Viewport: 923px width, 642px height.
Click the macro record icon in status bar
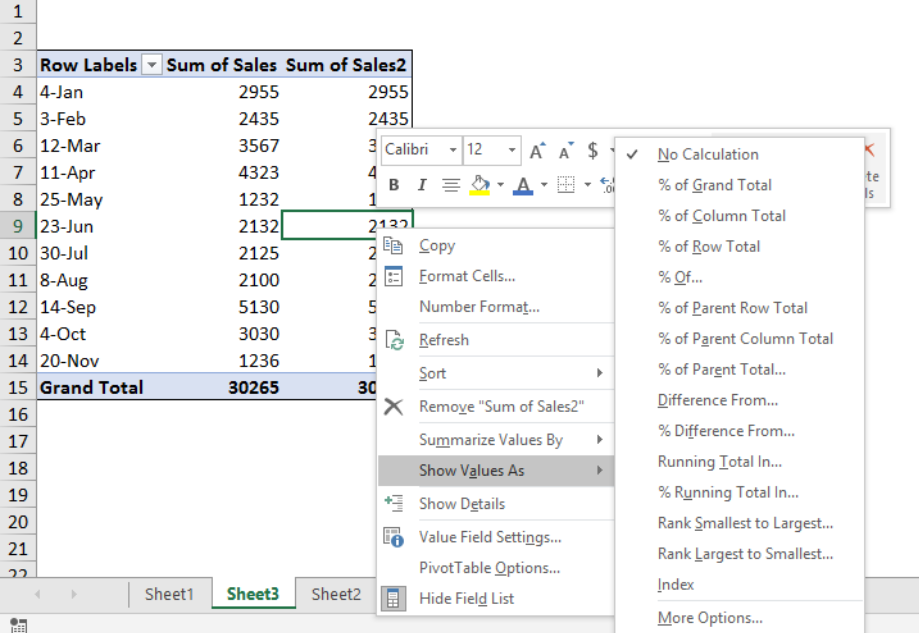coord(18,626)
